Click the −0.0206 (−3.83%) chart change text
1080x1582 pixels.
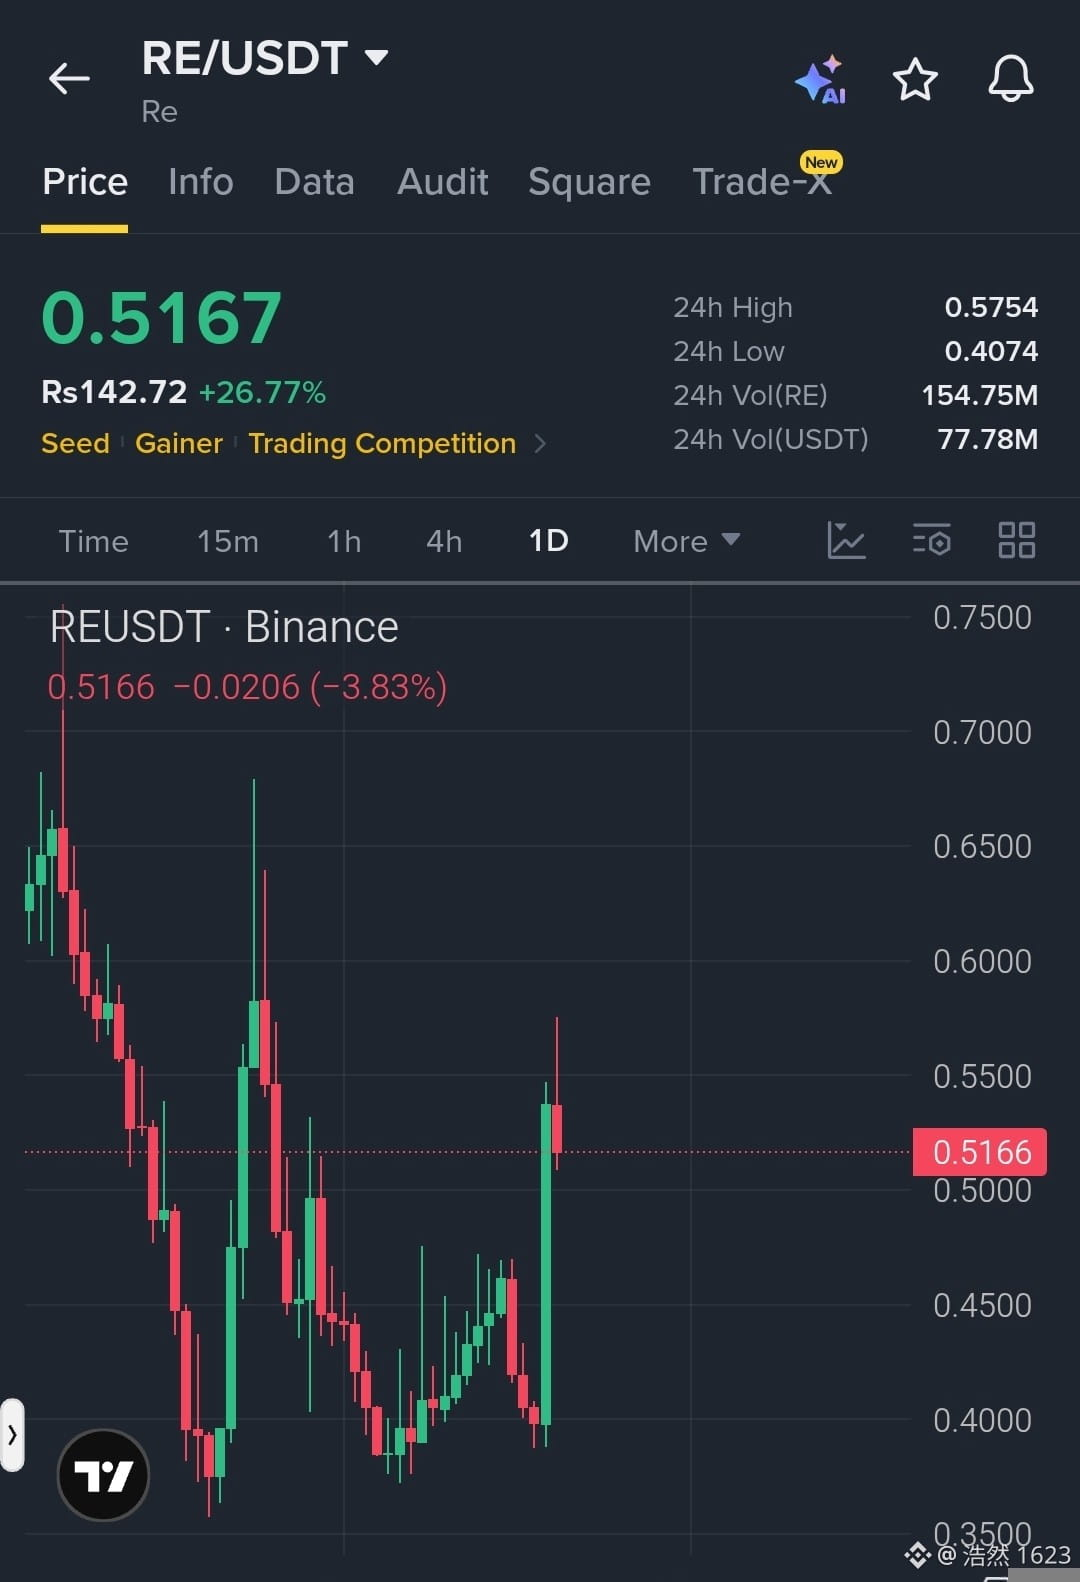[x=310, y=687]
